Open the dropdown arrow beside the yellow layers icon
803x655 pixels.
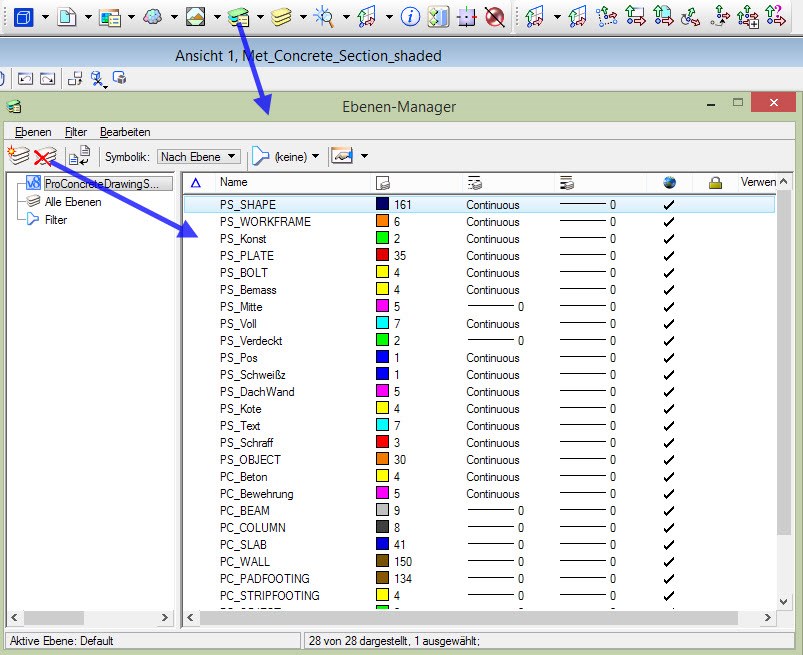[303, 17]
